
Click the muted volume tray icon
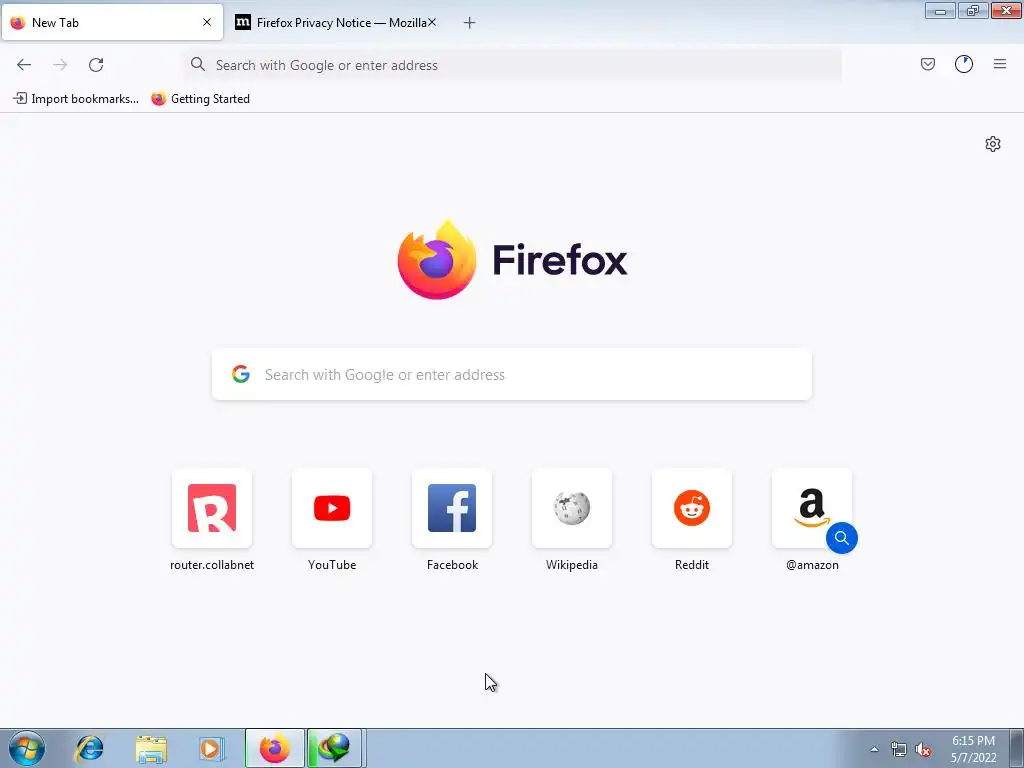tap(923, 750)
